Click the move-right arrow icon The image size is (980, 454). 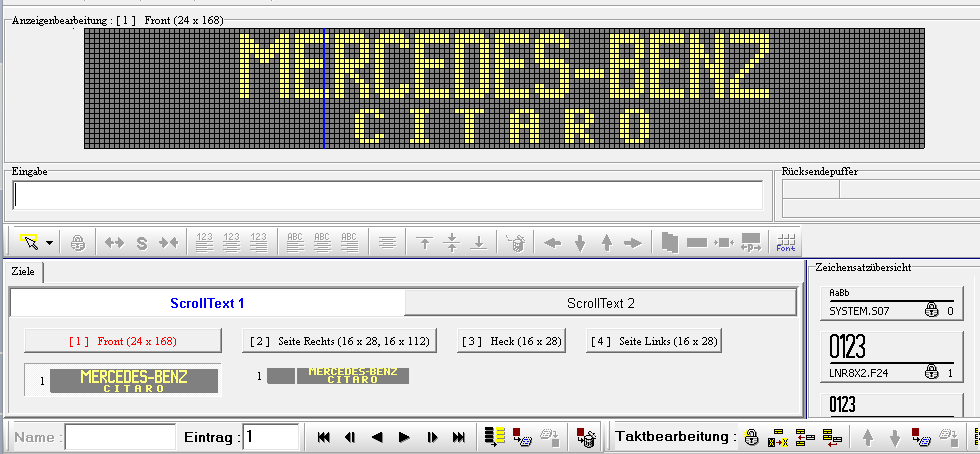coord(633,243)
